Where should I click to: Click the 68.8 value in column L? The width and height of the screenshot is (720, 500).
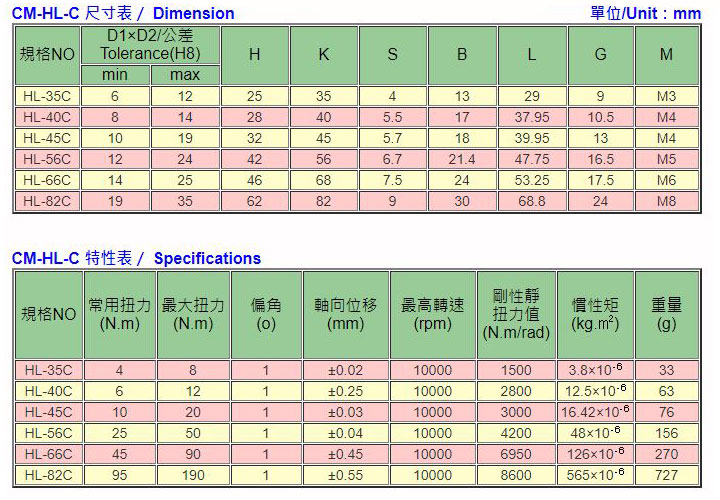(531, 201)
